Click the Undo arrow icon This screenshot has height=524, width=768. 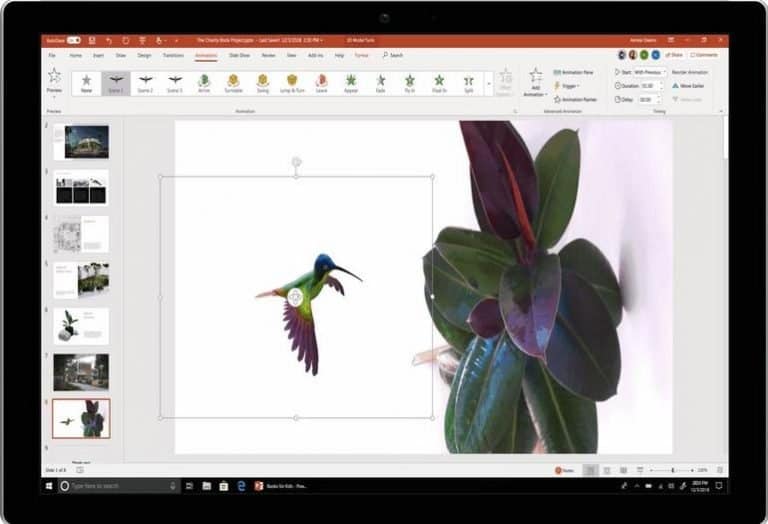click(109, 40)
